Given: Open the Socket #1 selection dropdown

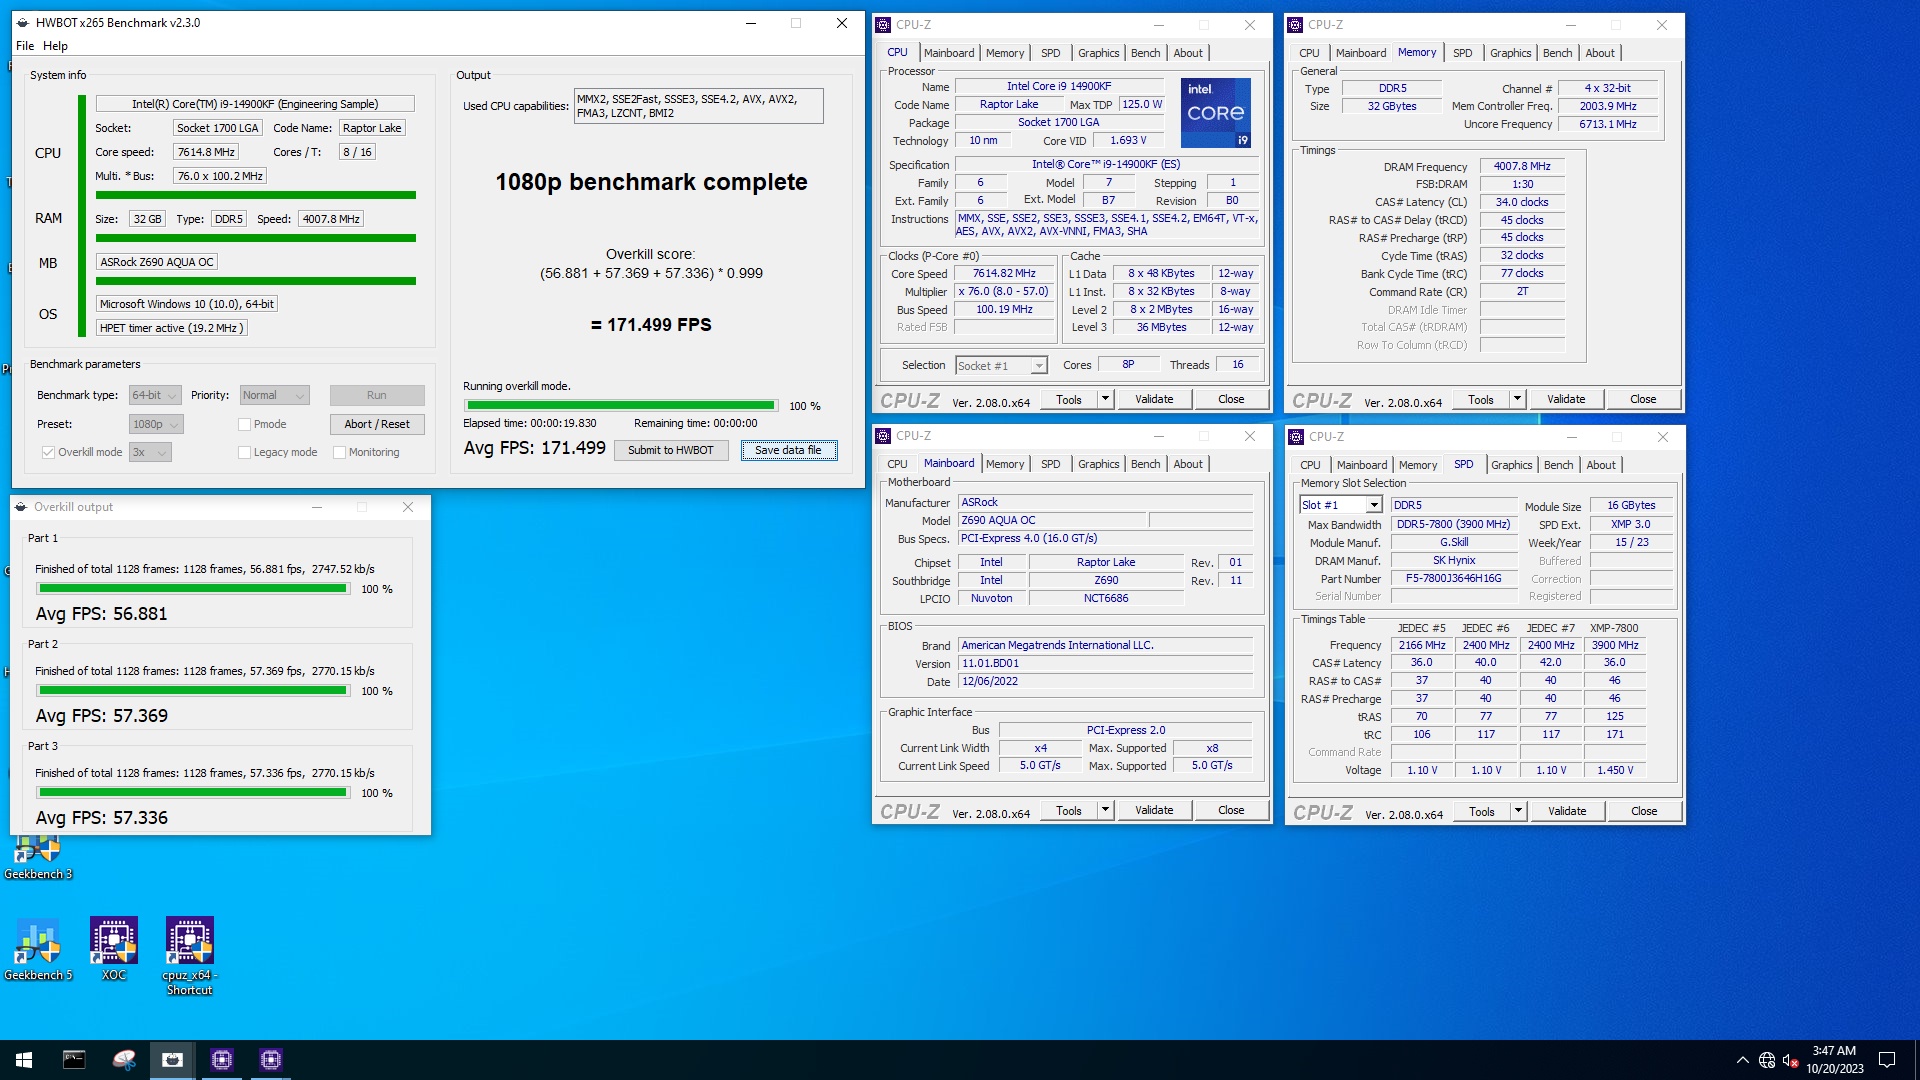Looking at the screenshot, I should 1001,366.
